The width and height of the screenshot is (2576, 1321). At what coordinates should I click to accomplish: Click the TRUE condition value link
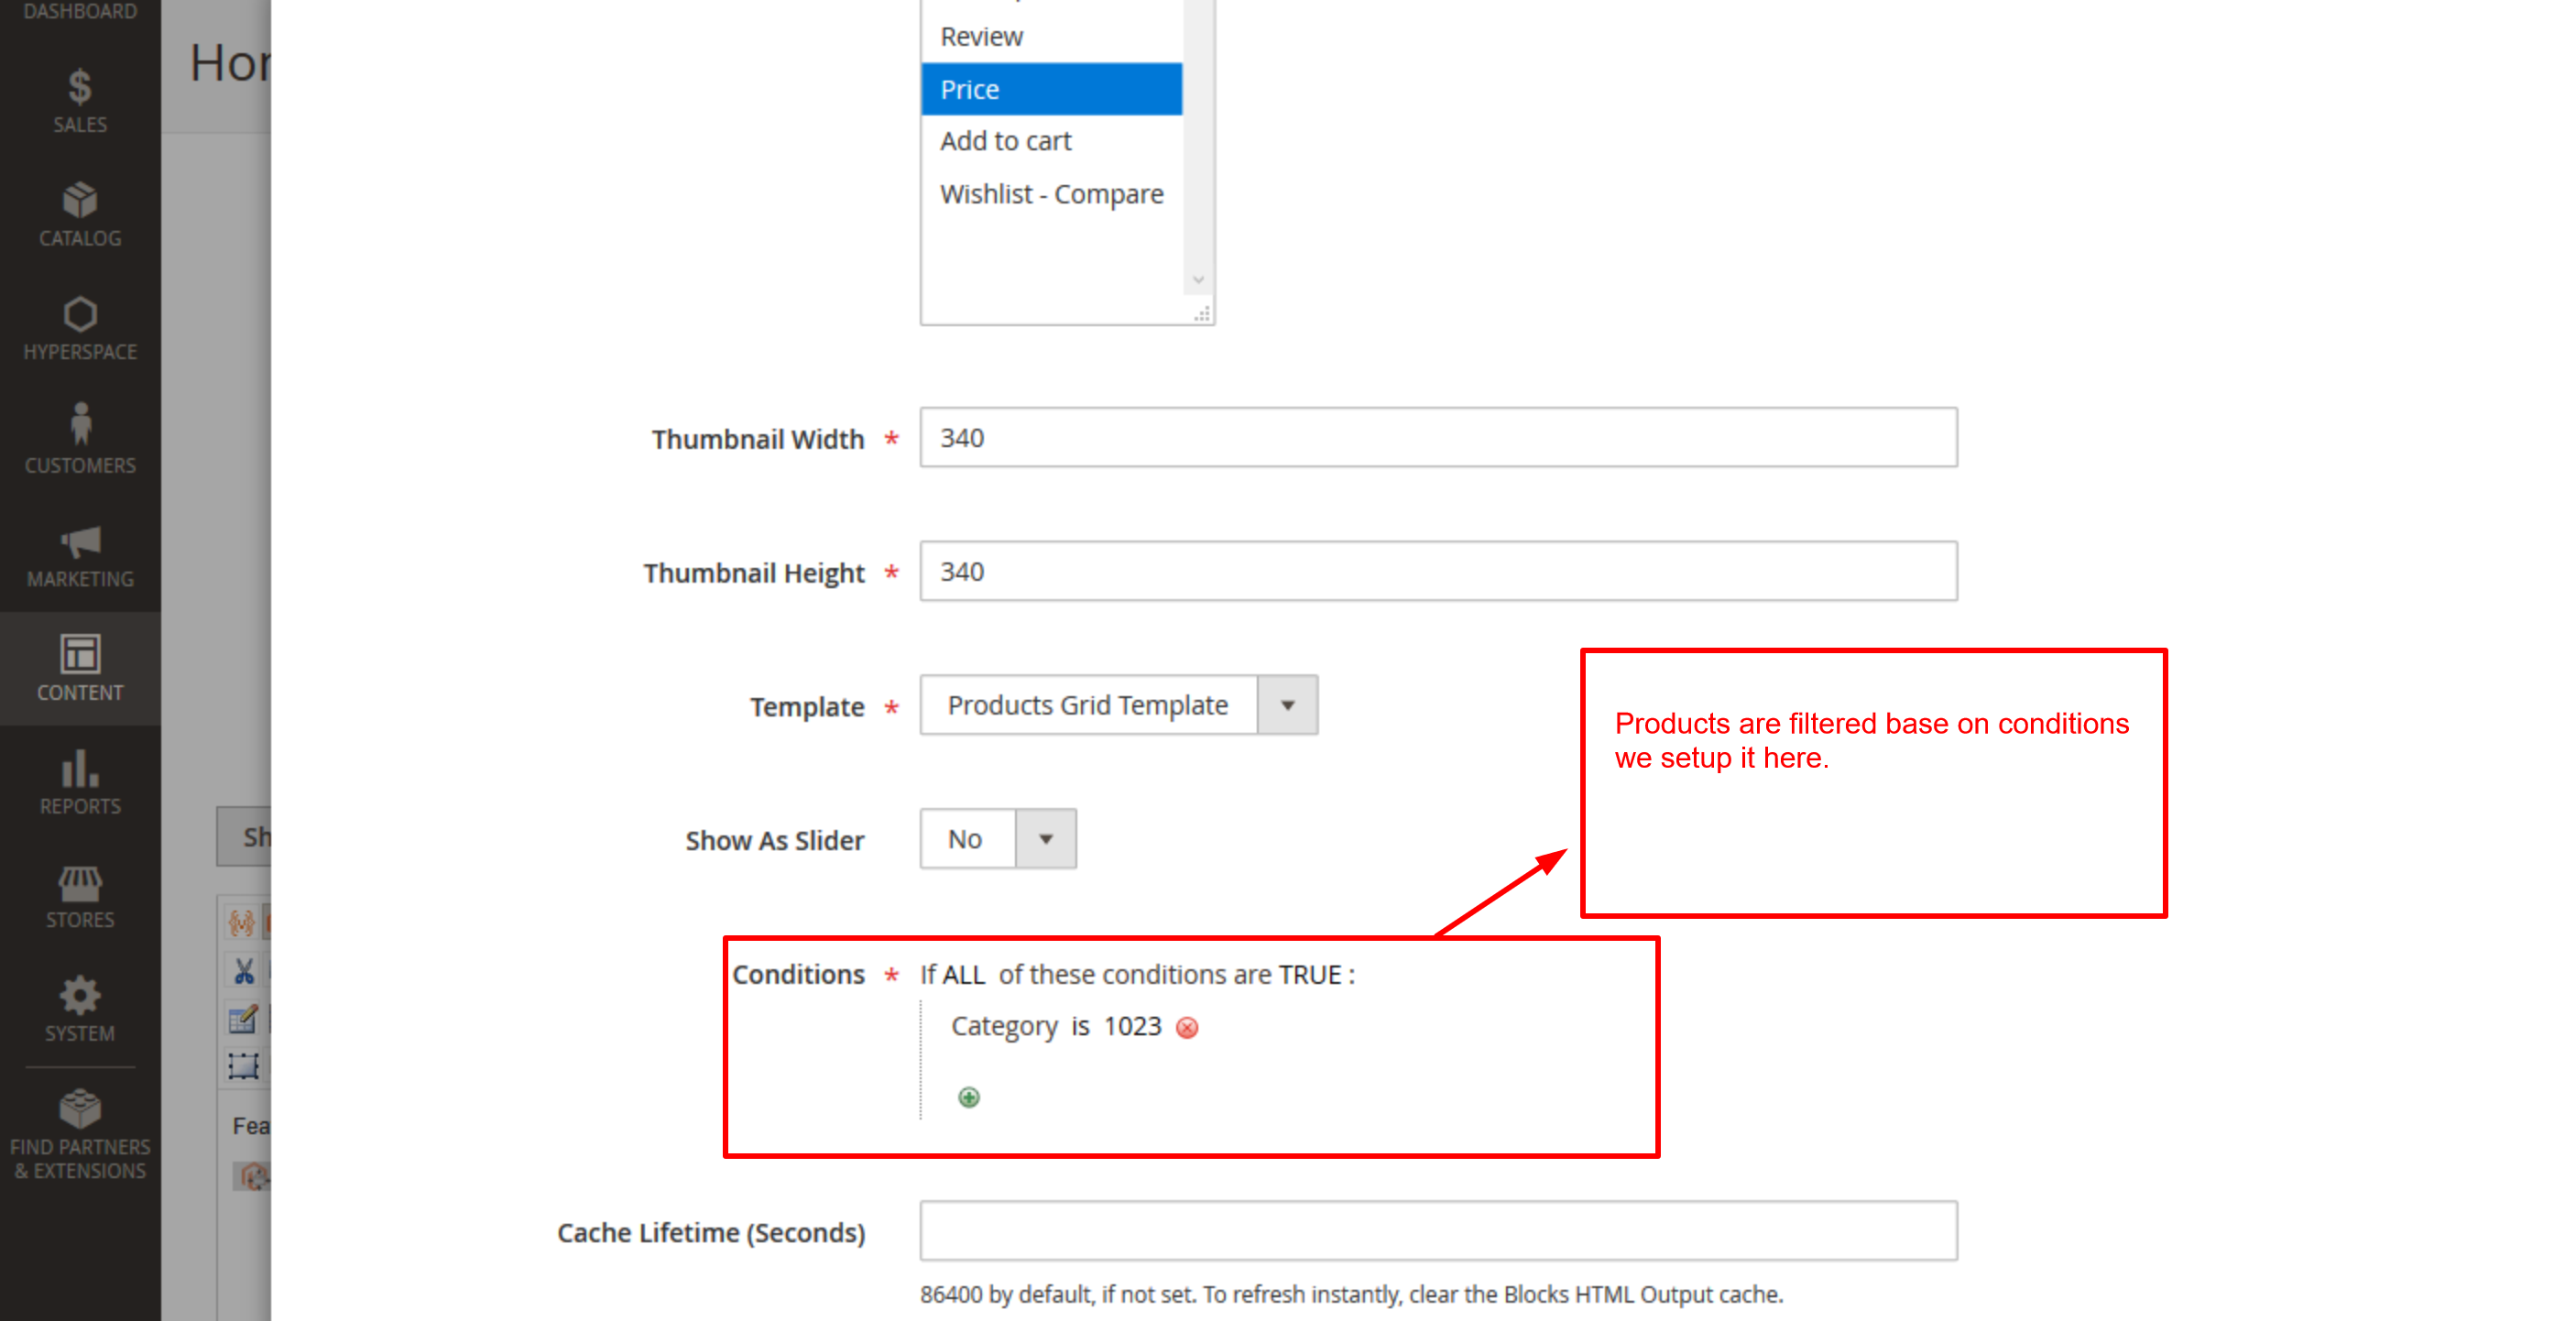1309,975
